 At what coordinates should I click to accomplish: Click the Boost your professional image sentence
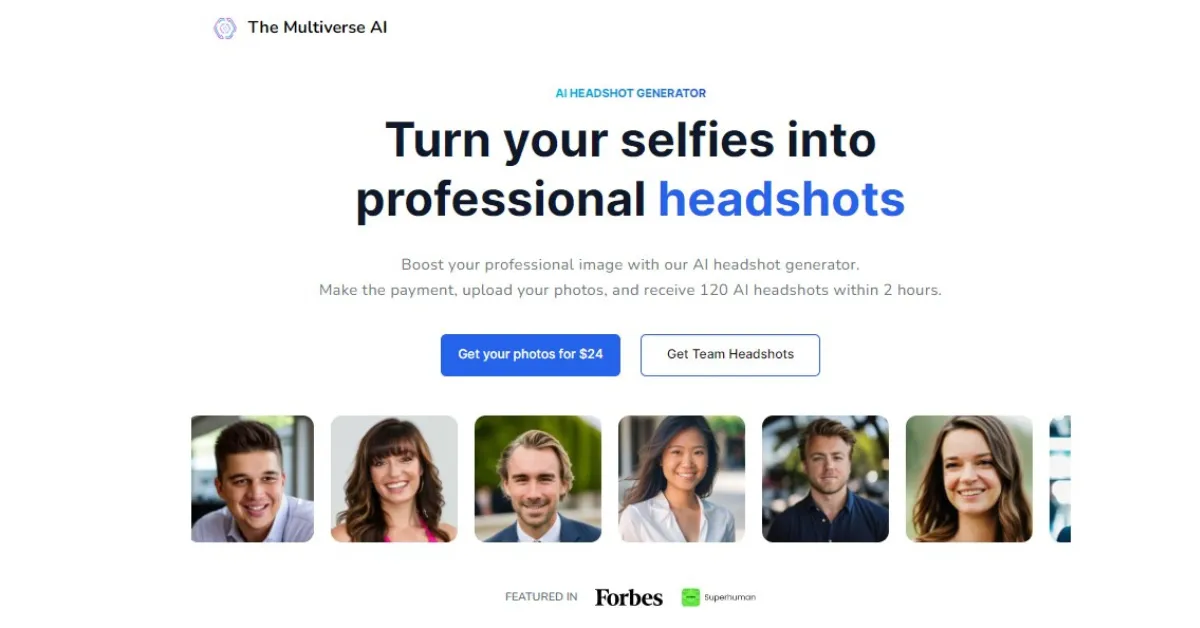click(631, 265)
